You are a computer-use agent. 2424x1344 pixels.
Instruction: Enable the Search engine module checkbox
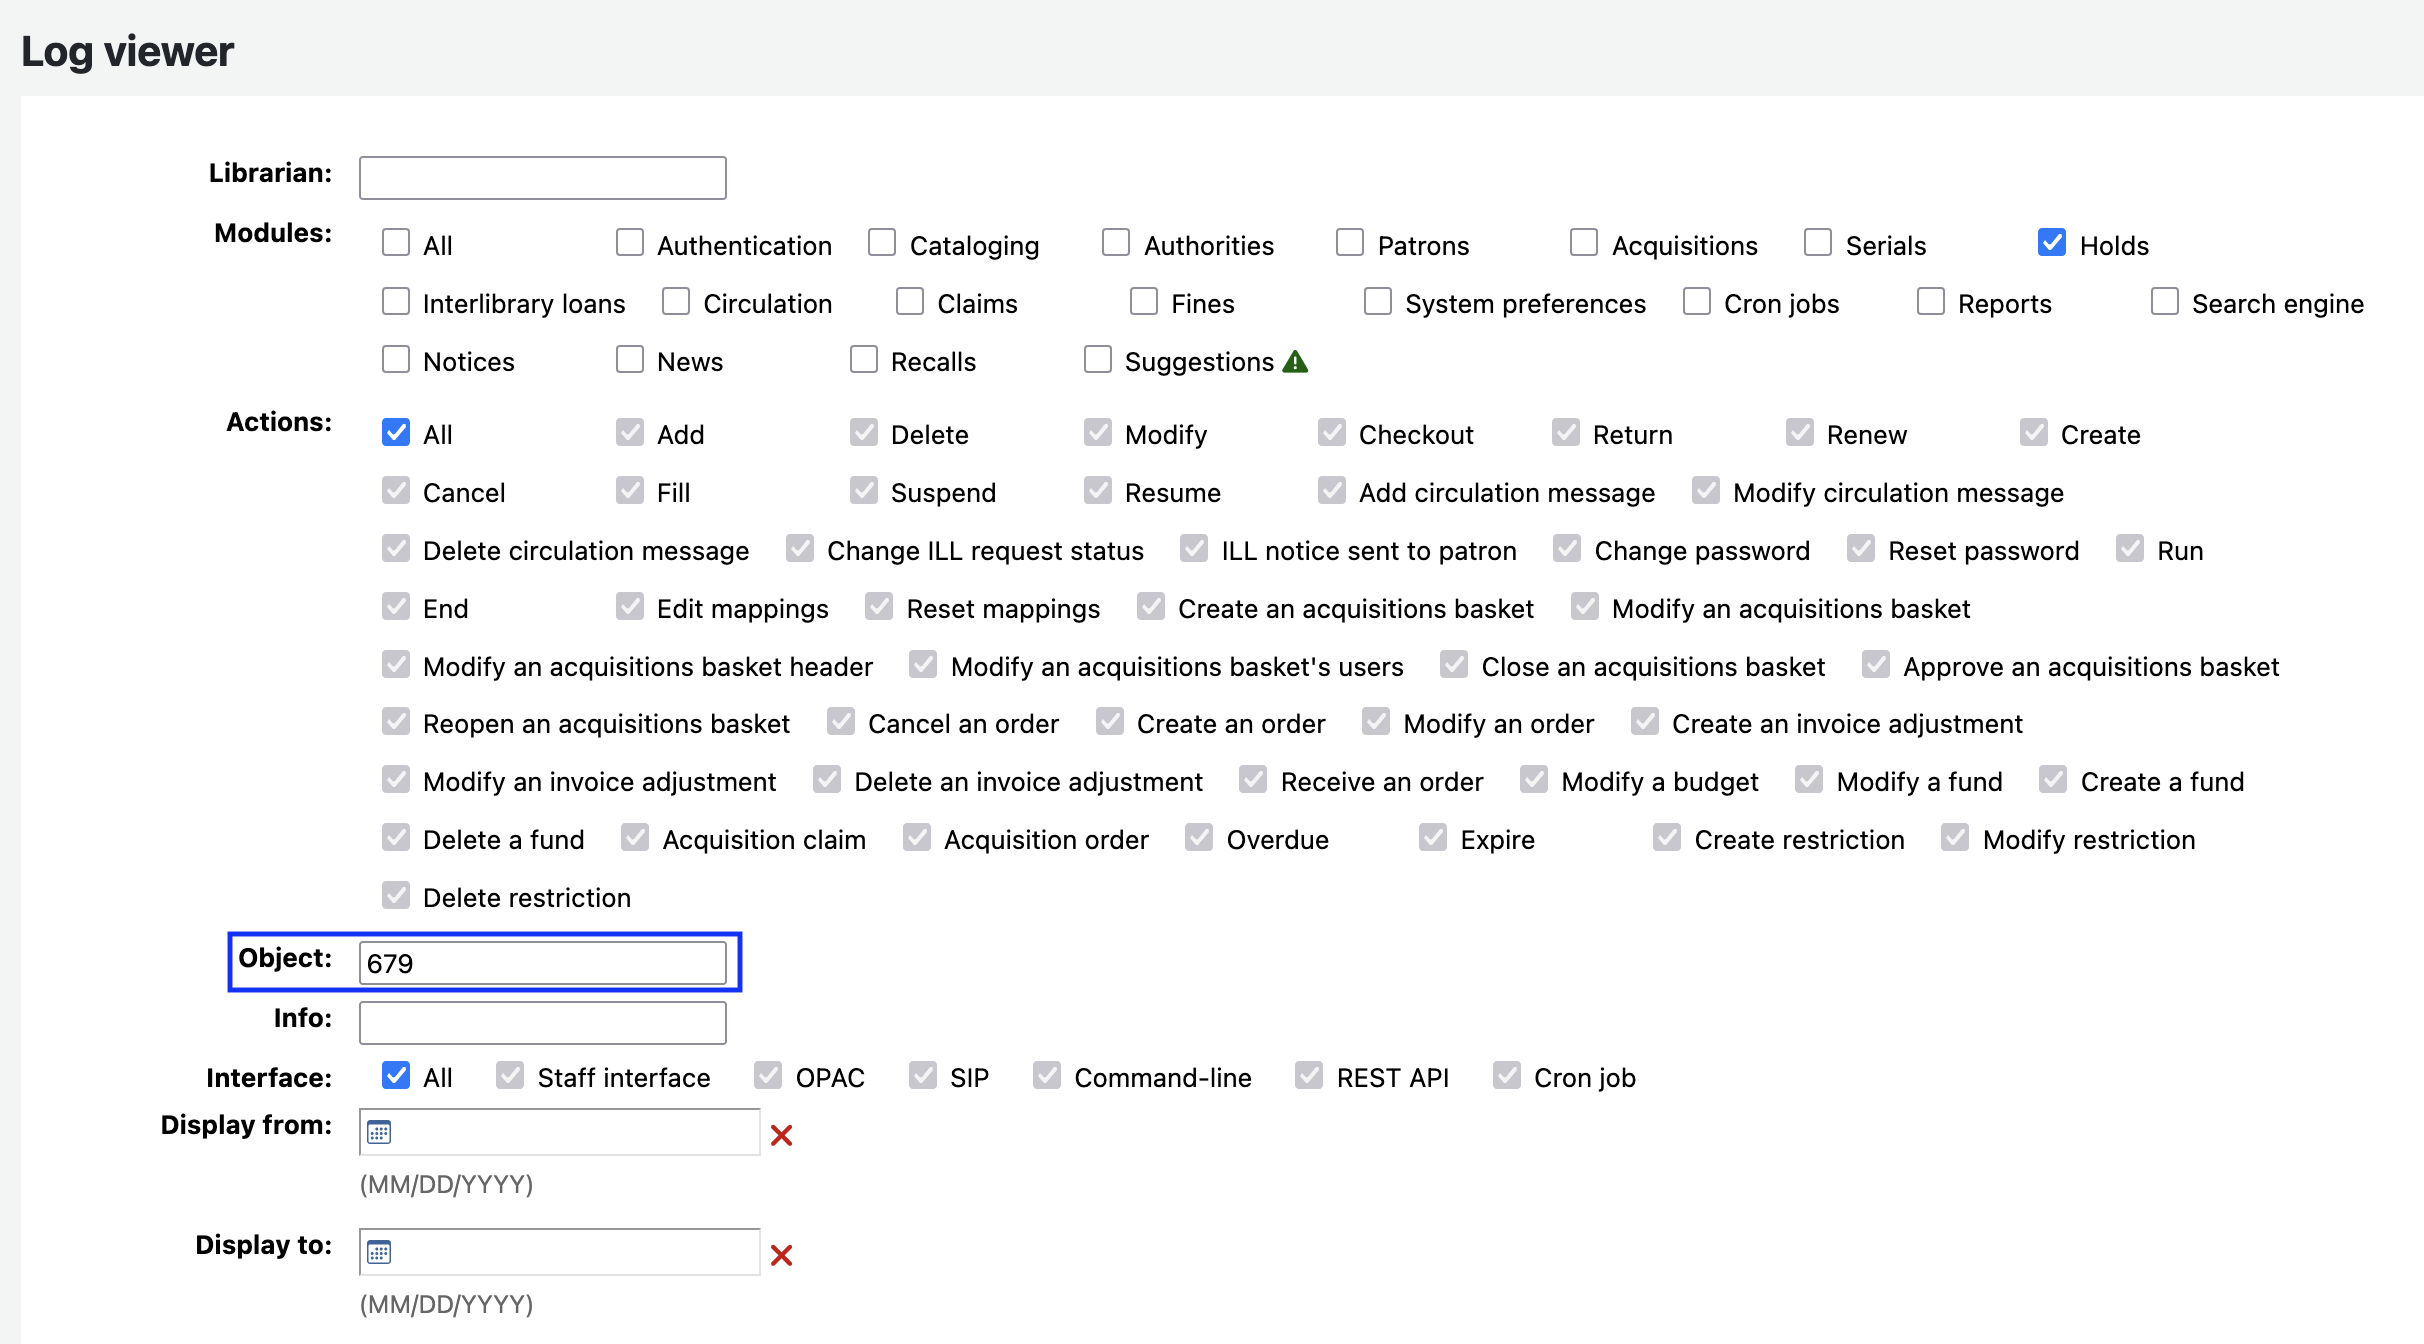pyautogui.click(x=2165, y=301)
